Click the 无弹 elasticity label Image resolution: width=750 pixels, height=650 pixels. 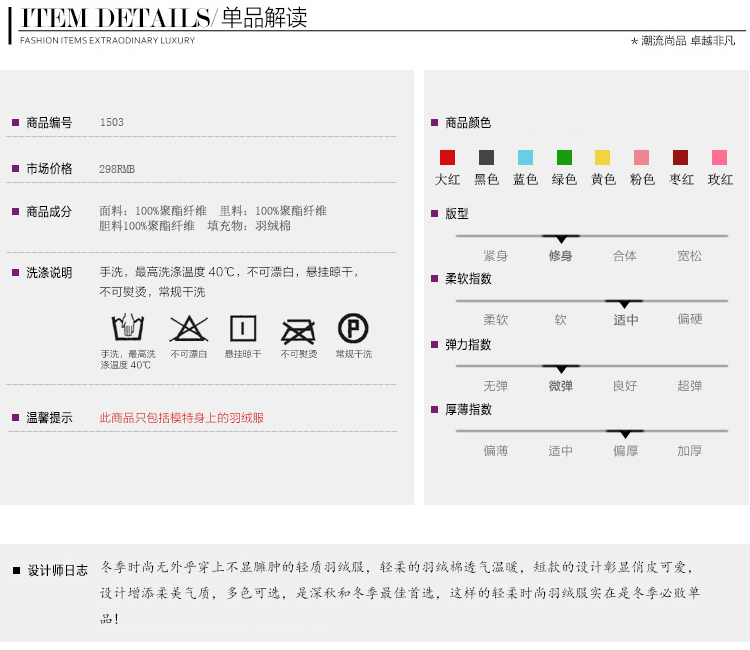pyautogui.click(x=496, y=386)
